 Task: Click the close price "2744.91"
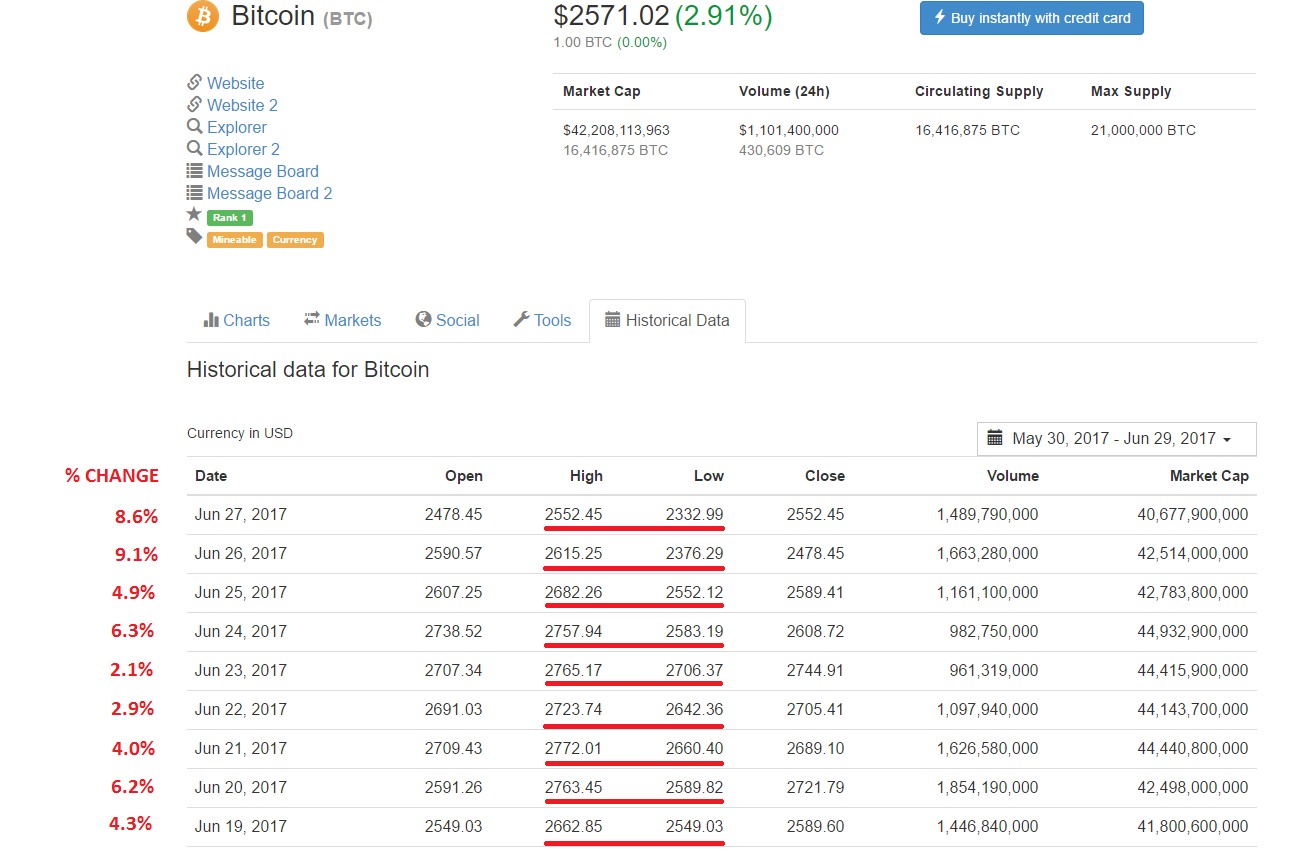tap(815, 670)
